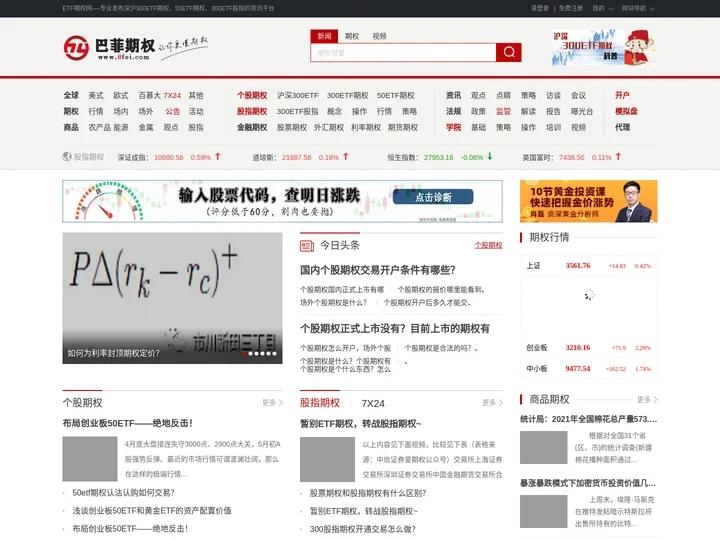Viewport: 720px width, 540px height.
Task: Click the newspaper icon next to 今日头条
Action: click(x=307, y=246)
